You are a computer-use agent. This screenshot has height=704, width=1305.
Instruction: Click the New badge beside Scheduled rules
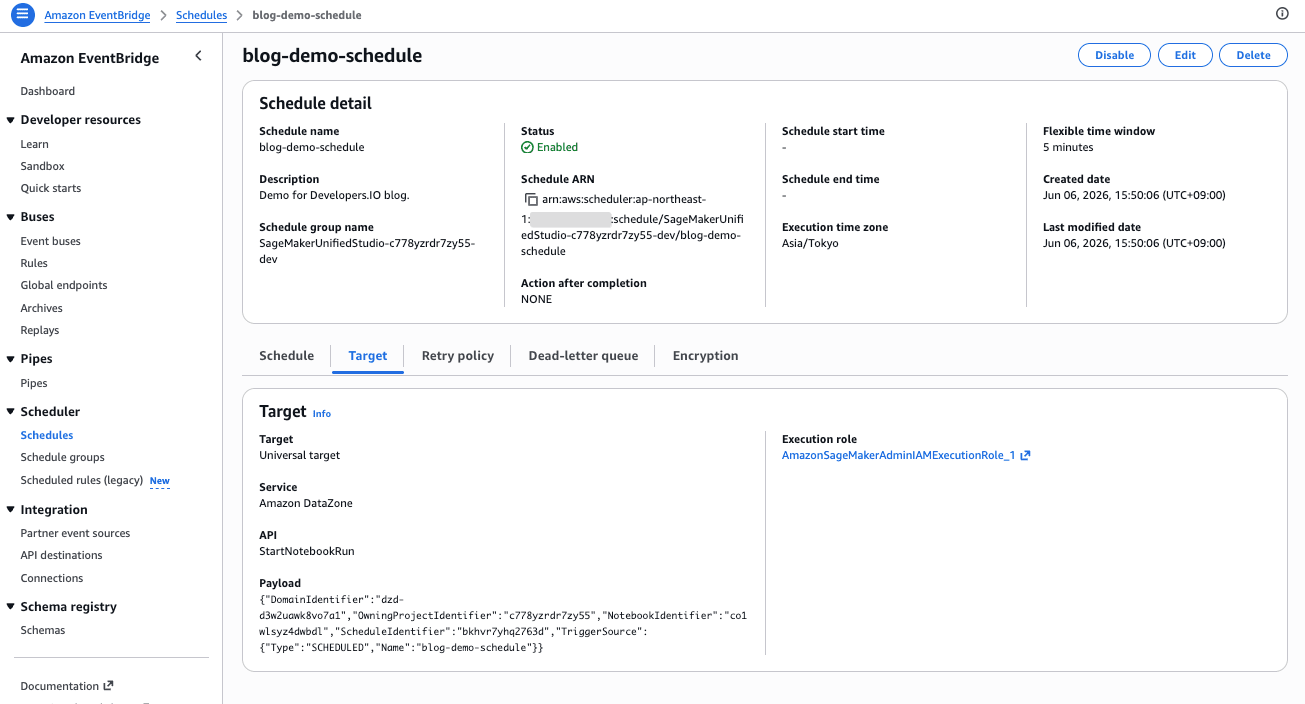click(x=159, y=481)
